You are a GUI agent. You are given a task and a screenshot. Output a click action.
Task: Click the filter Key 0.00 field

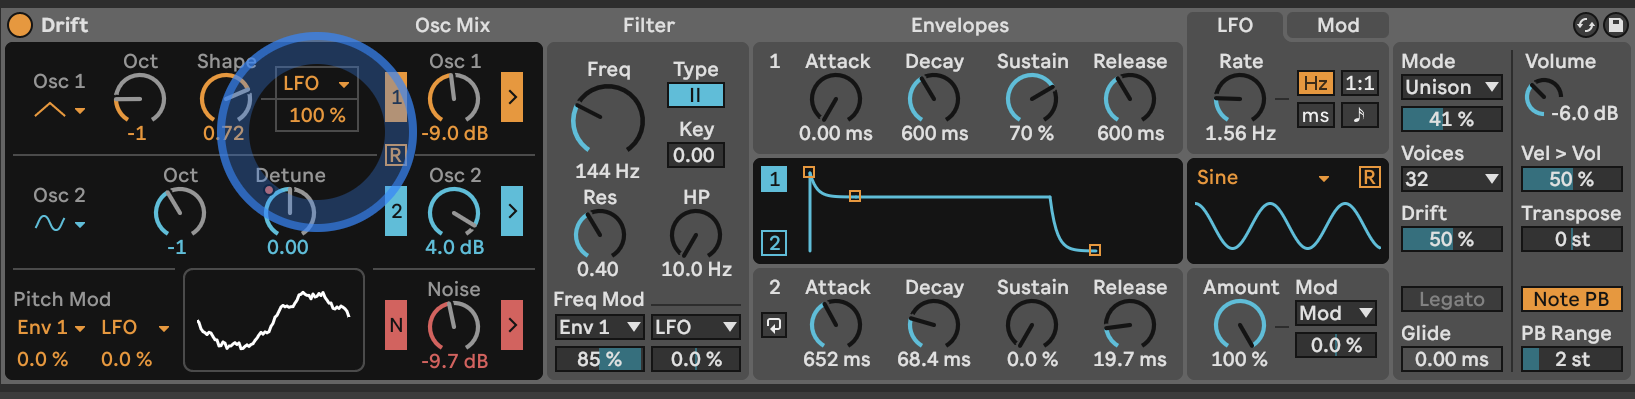pyautogui.click(x=695, y=155)
